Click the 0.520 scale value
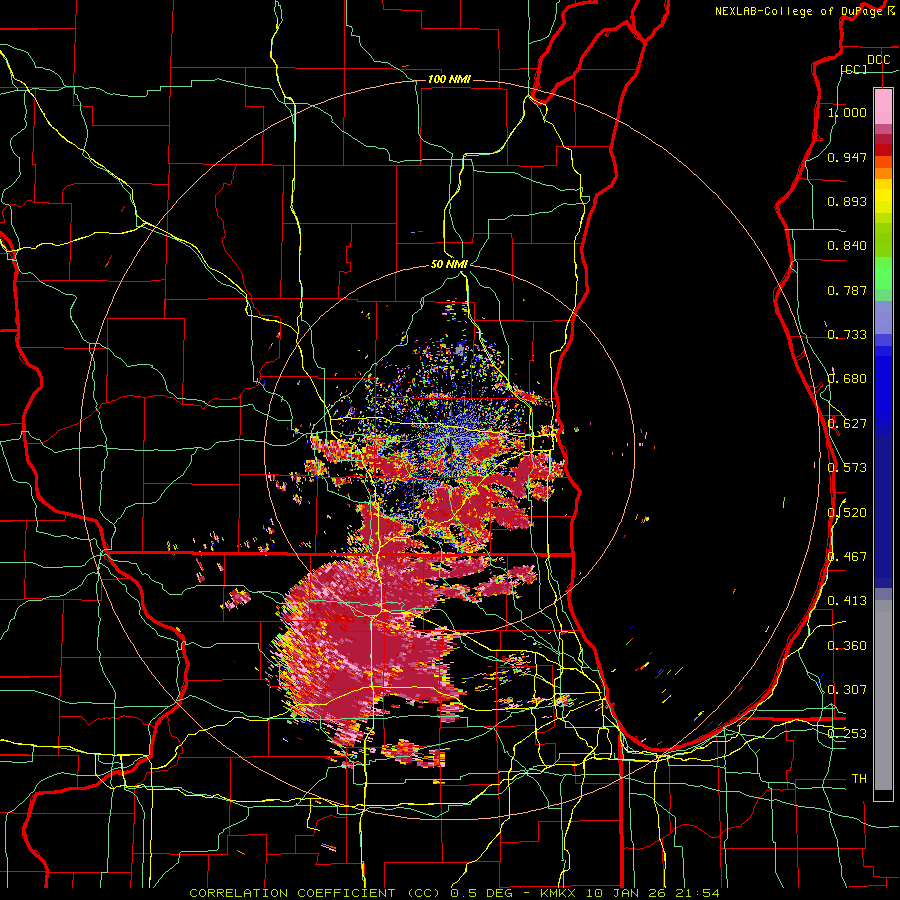 pyautogui.click(x=847, y=512)
